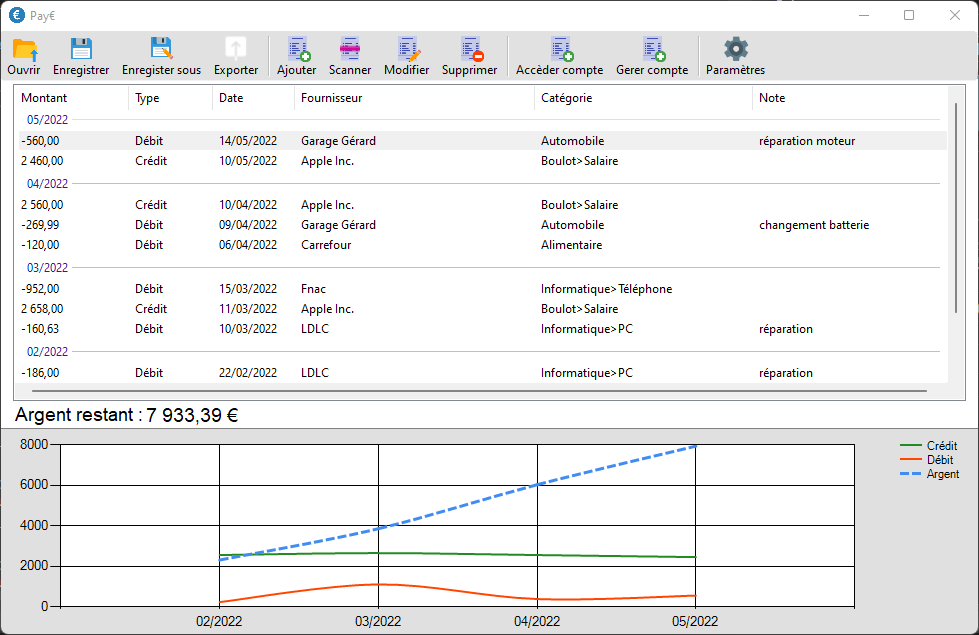Collapse the 05/2022 group header
The width and height of the screenshot is (979, 635).
coord(47,119)
